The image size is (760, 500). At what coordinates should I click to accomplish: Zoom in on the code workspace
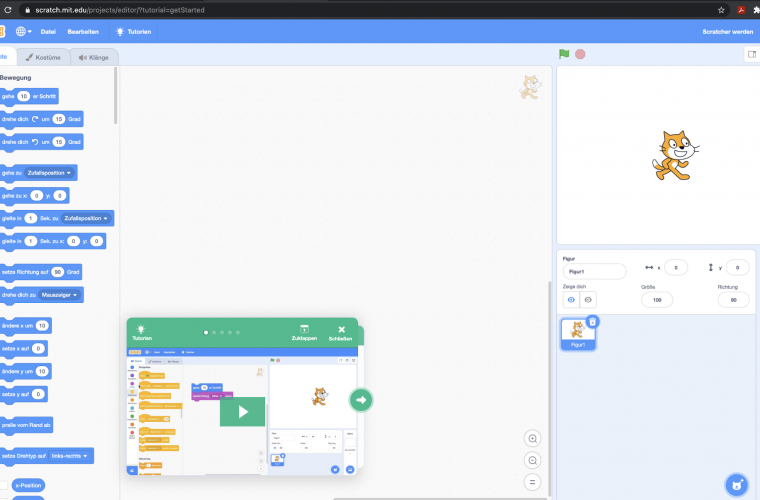(x=532, y=439)
